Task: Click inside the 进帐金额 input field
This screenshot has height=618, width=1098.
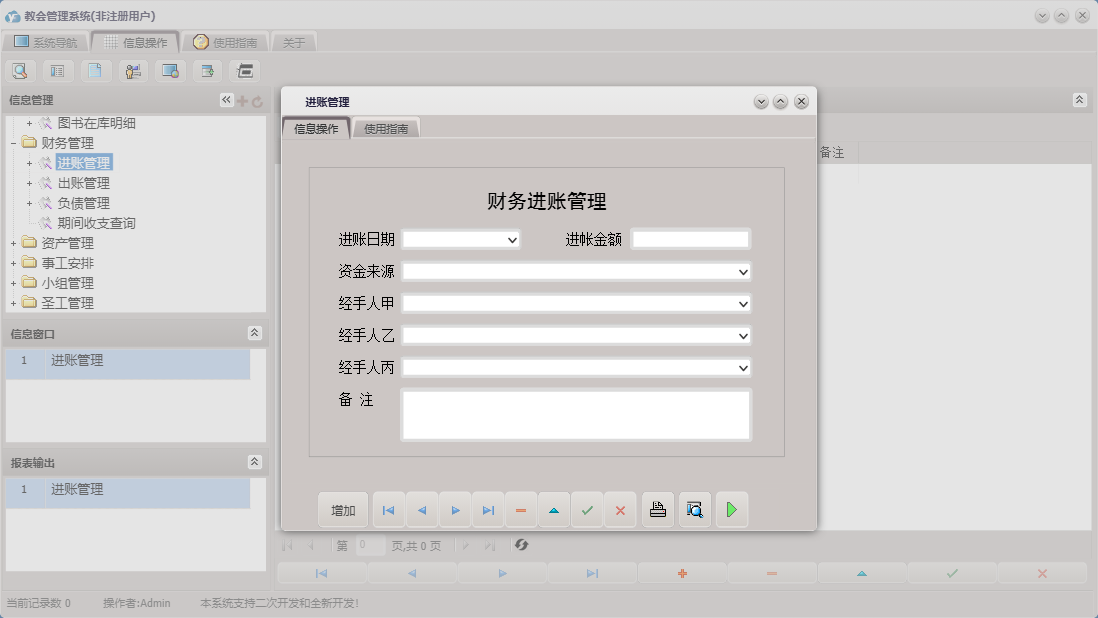Action: [x=688, y=239]
